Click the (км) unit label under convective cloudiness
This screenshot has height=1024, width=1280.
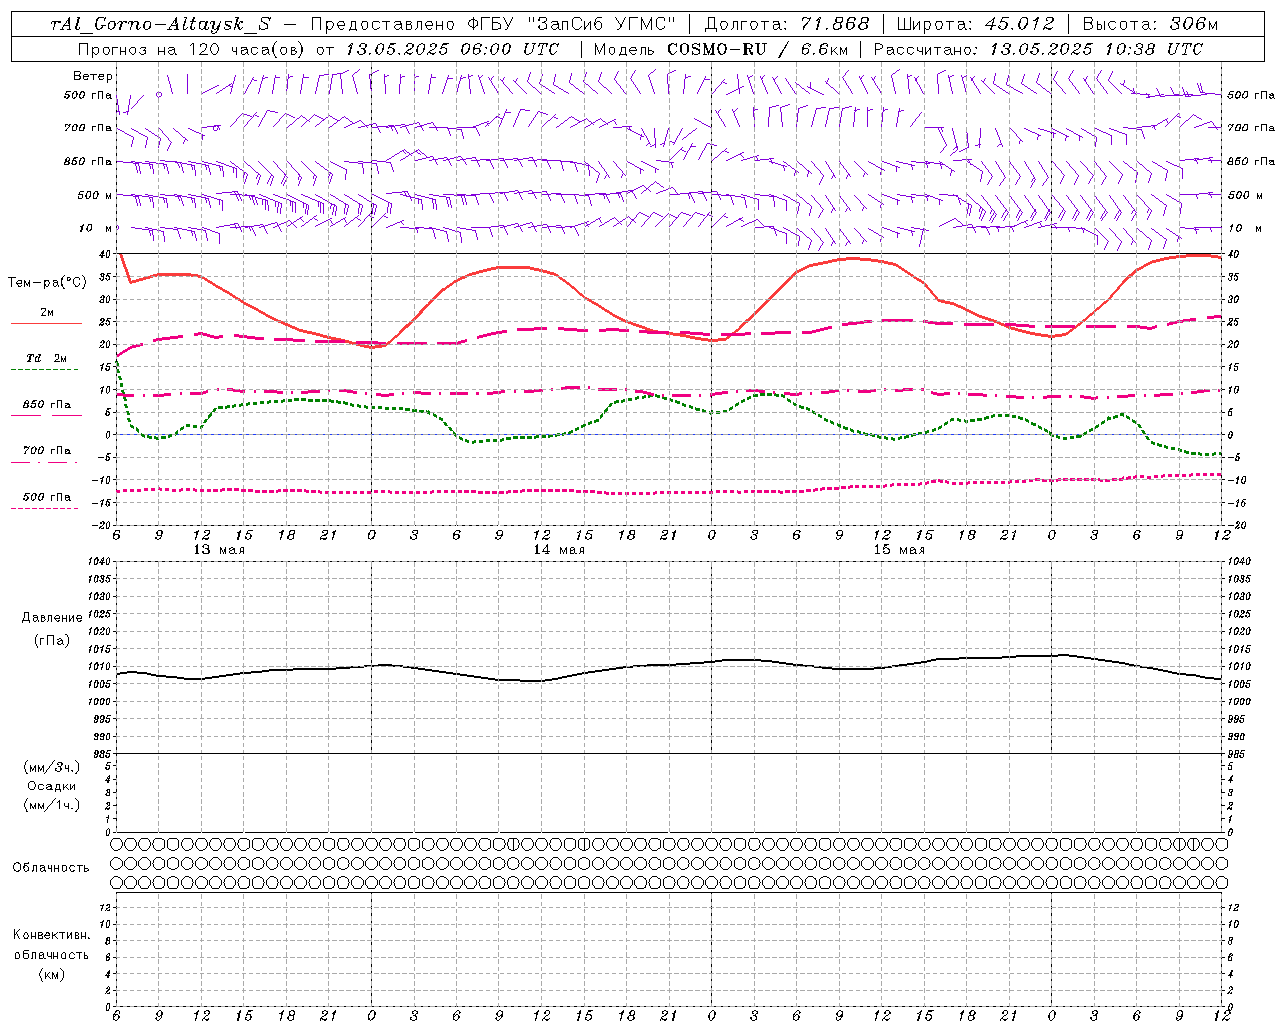(x=52, y=974)
